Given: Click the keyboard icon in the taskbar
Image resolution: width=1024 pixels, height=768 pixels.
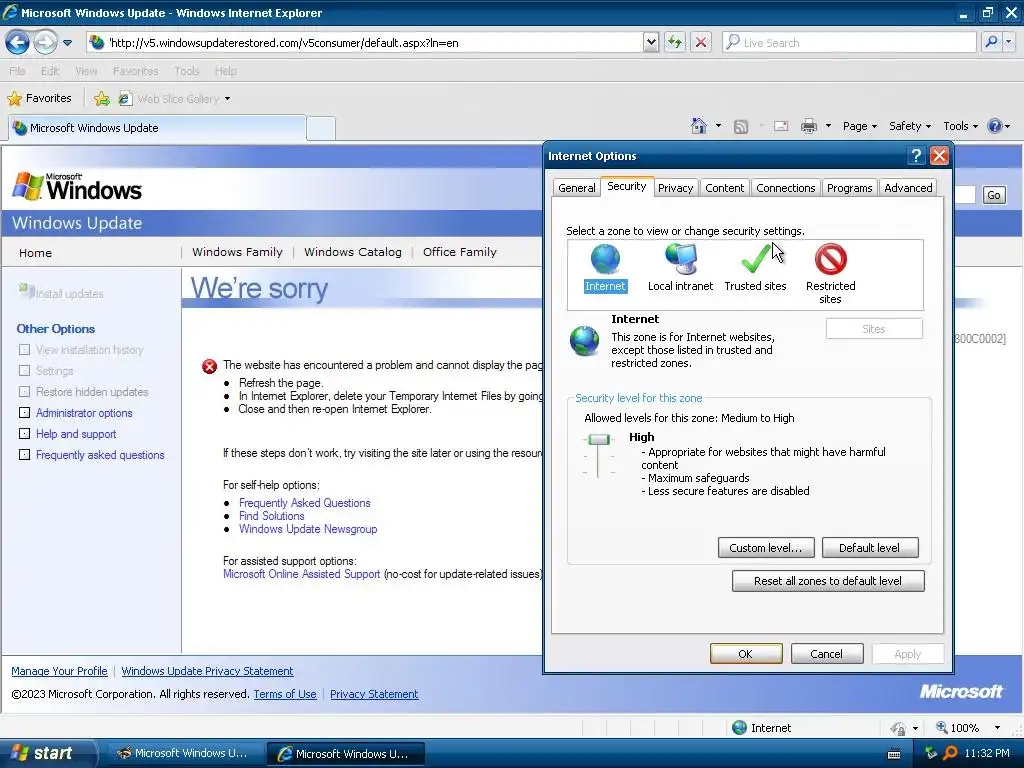Looking at the screenshot, I should [894, 754].
